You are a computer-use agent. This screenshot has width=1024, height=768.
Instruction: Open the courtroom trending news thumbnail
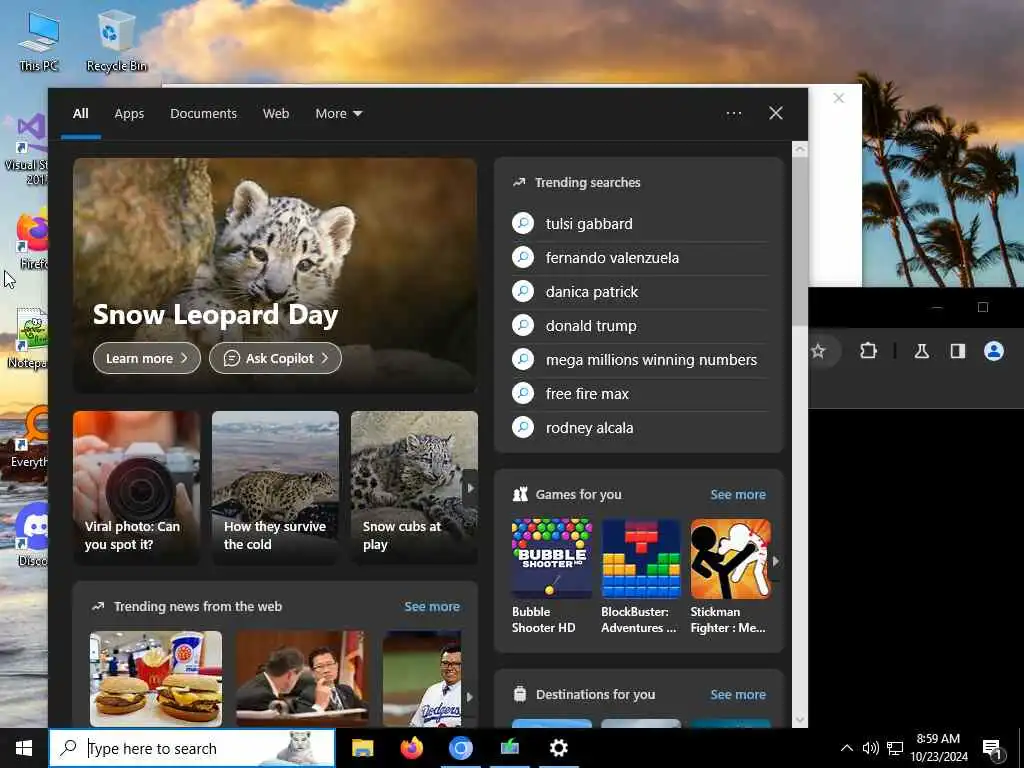click(x=302, y=679)
